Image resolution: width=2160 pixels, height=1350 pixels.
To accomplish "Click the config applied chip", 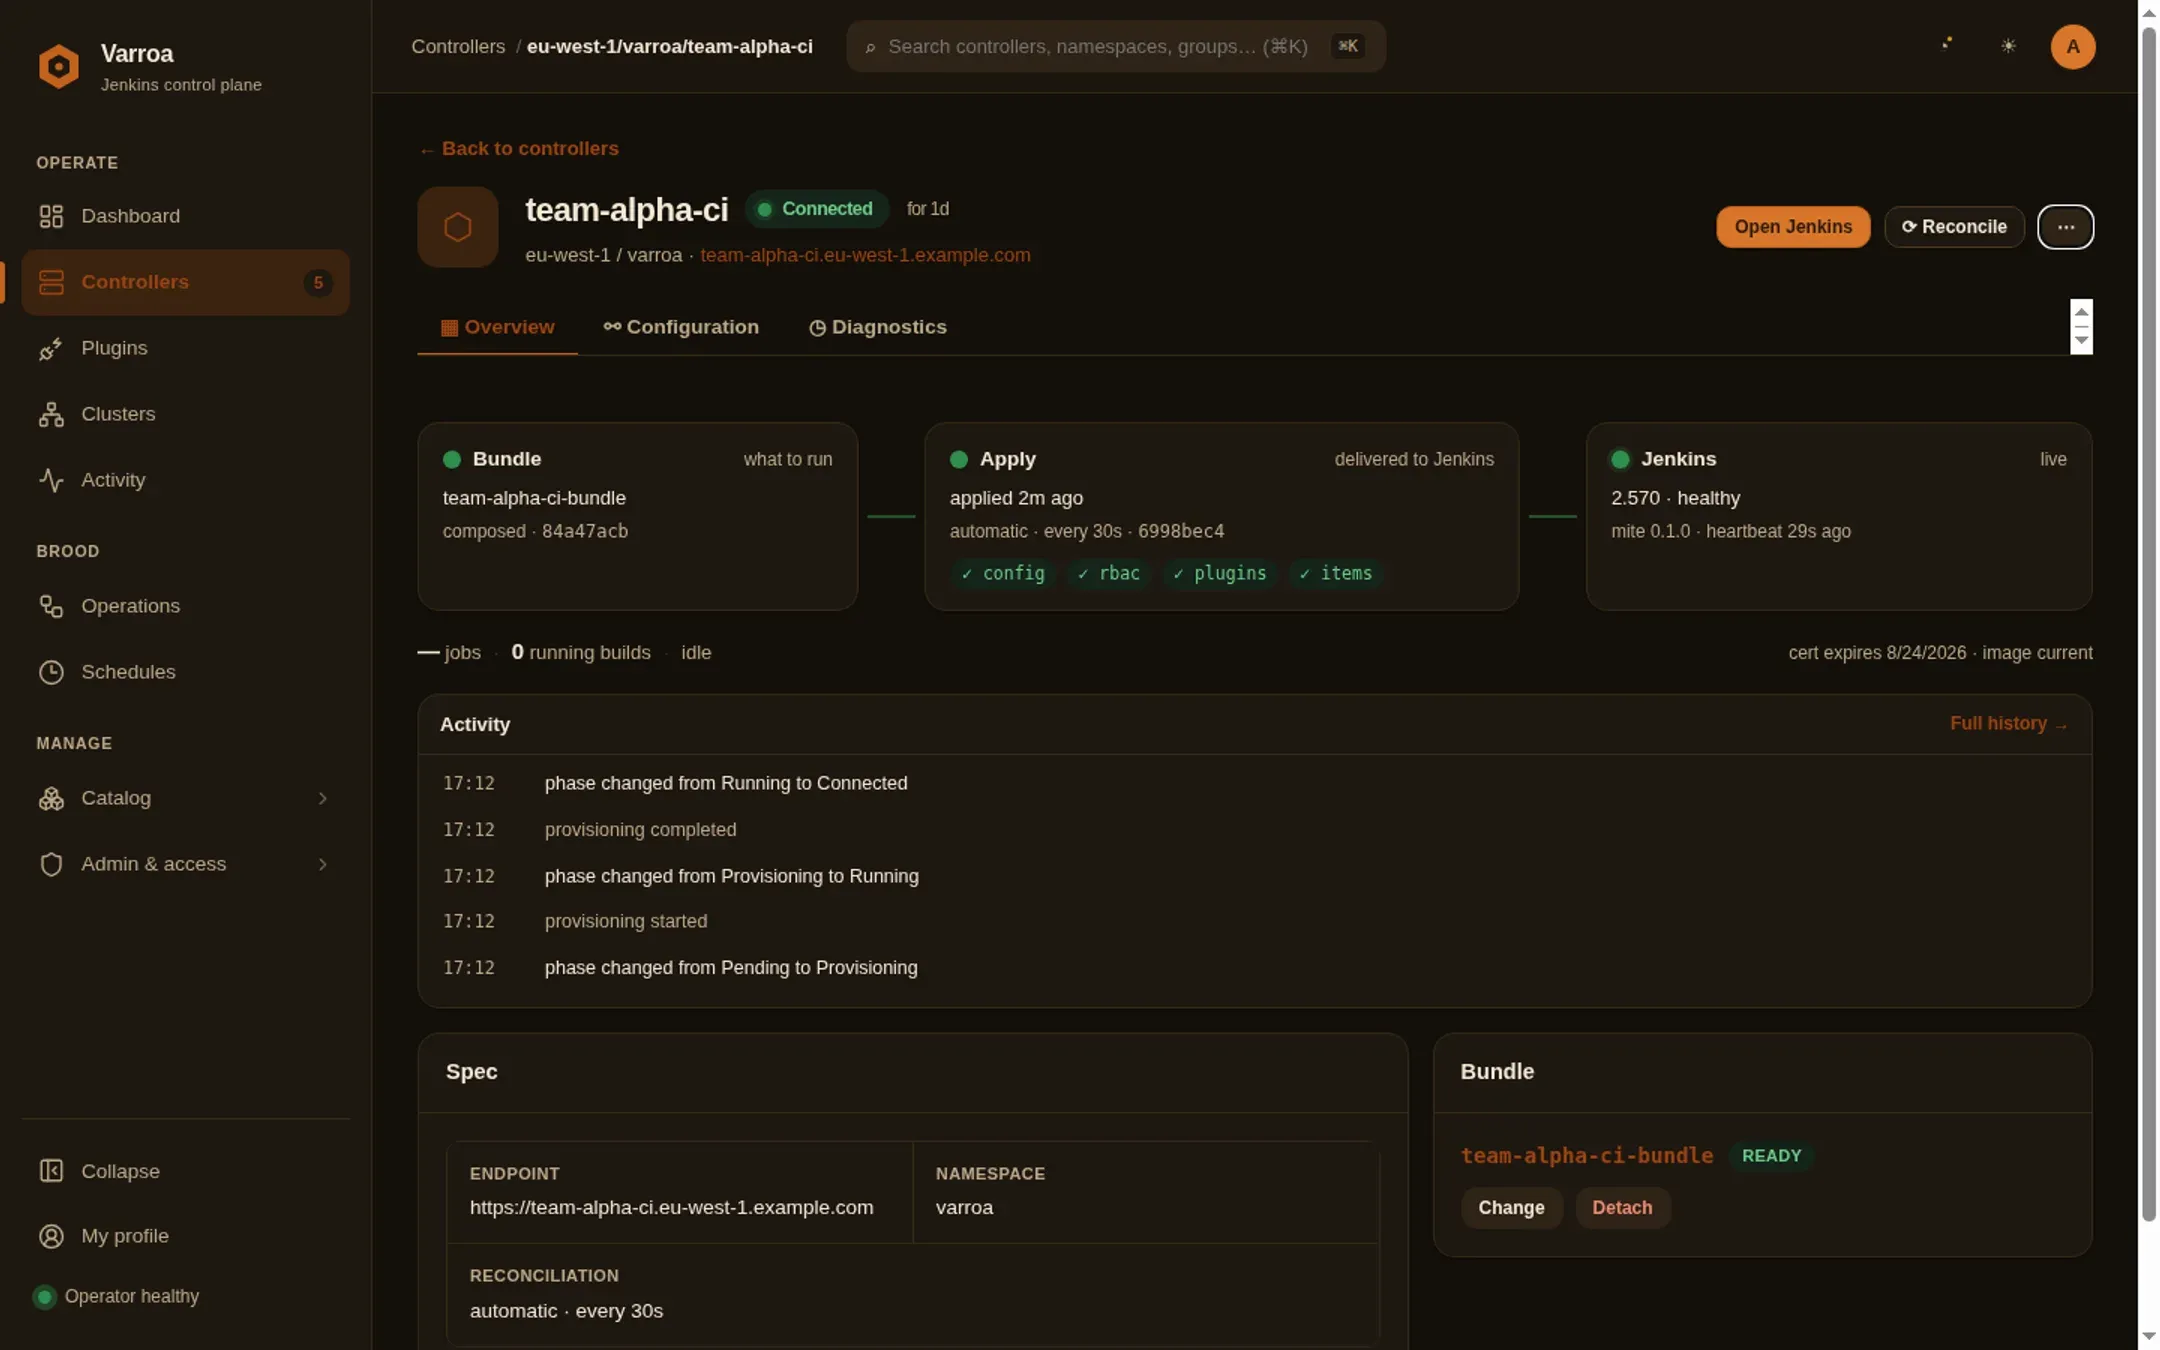I will coord(1003,573).
